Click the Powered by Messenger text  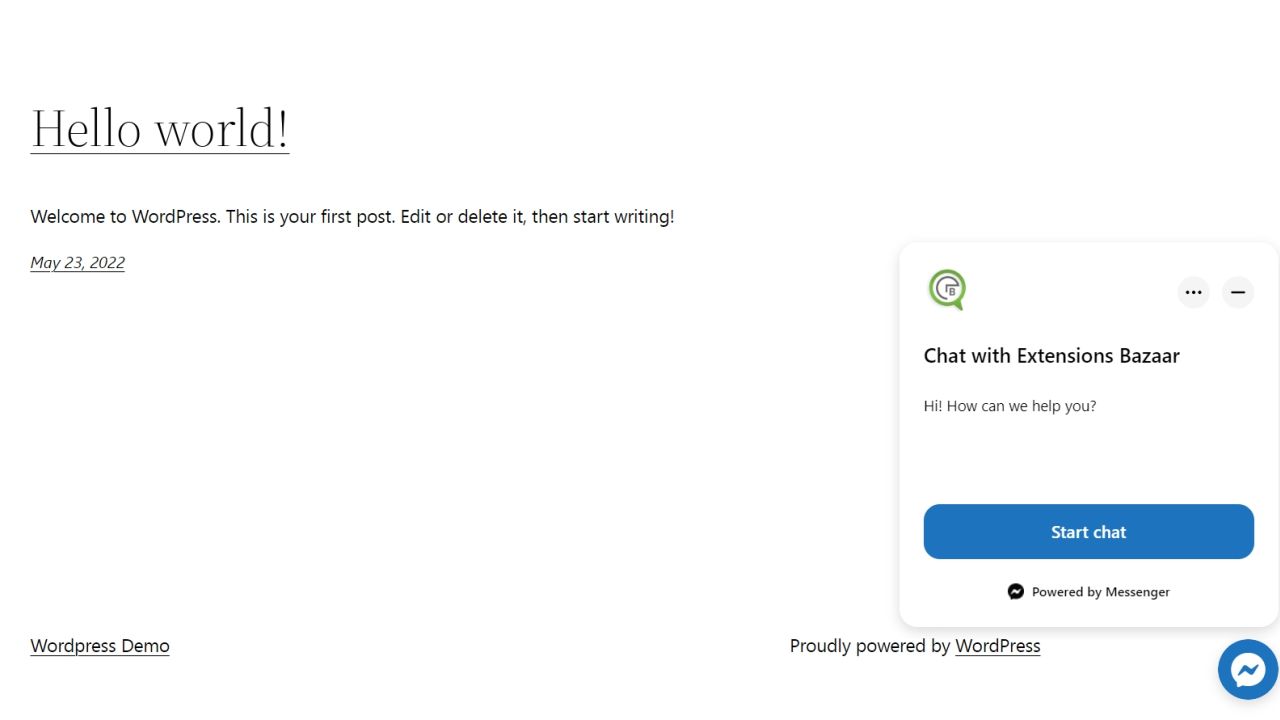pos(1100,592)
